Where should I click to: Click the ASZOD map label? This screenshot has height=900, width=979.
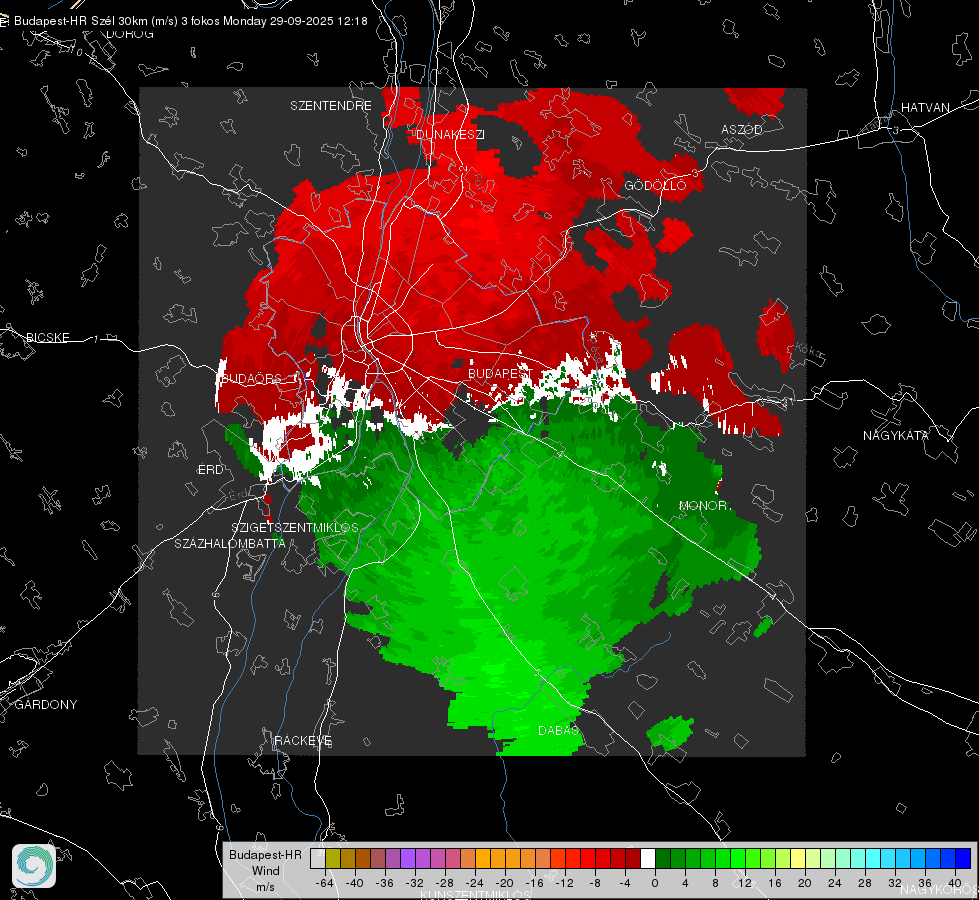click(x=742, y=129)
